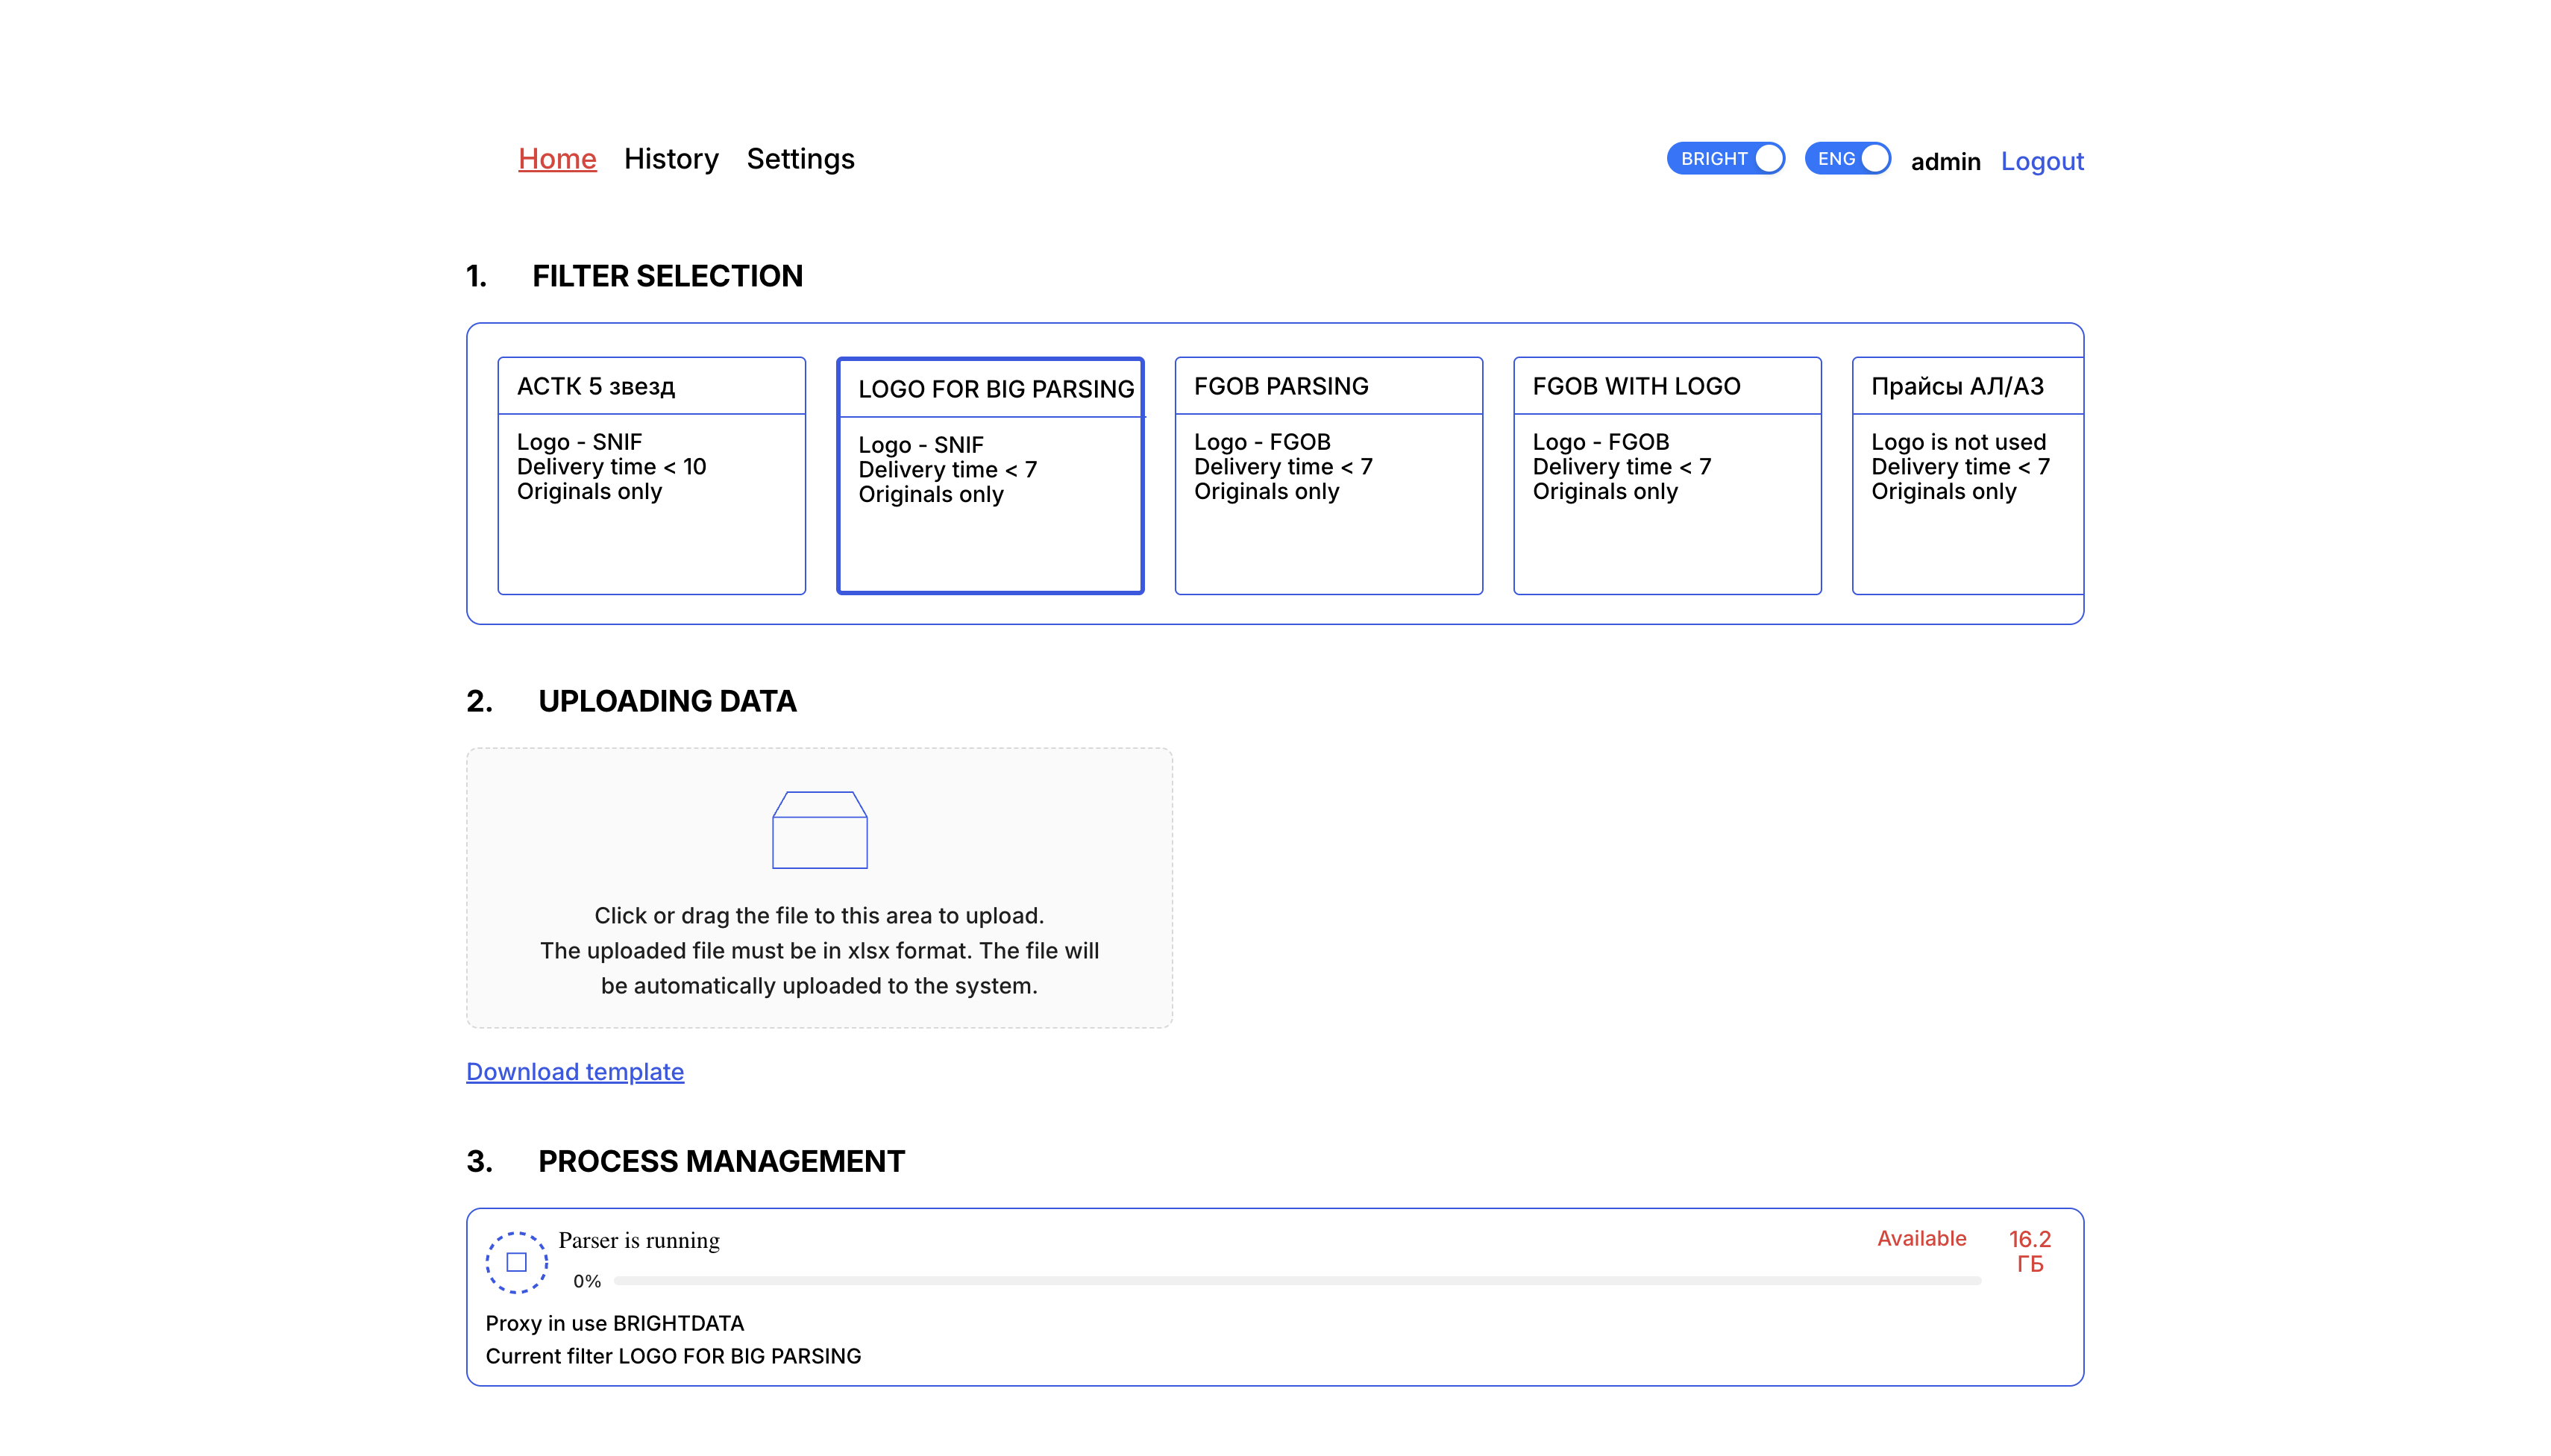Toggle the BRIGHT theme switch
The image size is (2551, 1456).
pos(1725,159)
